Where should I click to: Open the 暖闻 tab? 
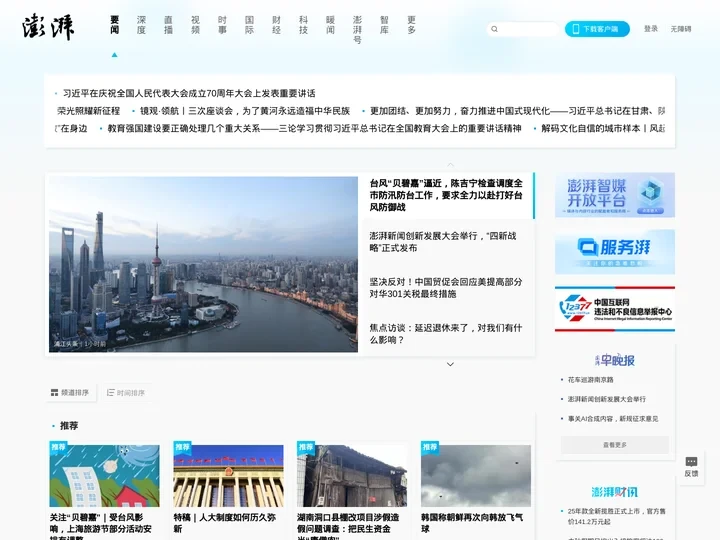click(x=331, y=25)
